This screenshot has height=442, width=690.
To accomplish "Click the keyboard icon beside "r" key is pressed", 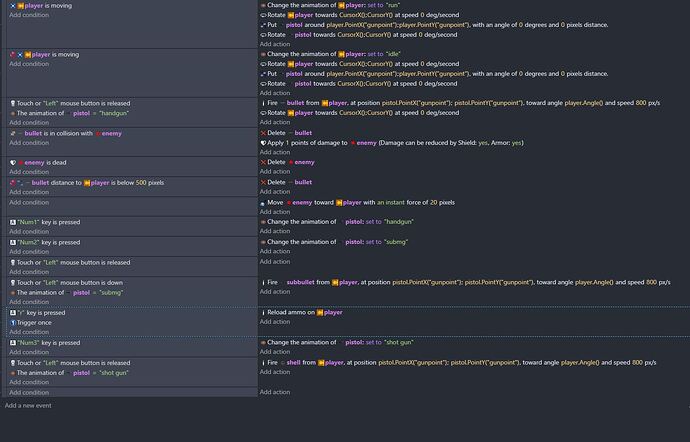I will coord(12,312).
